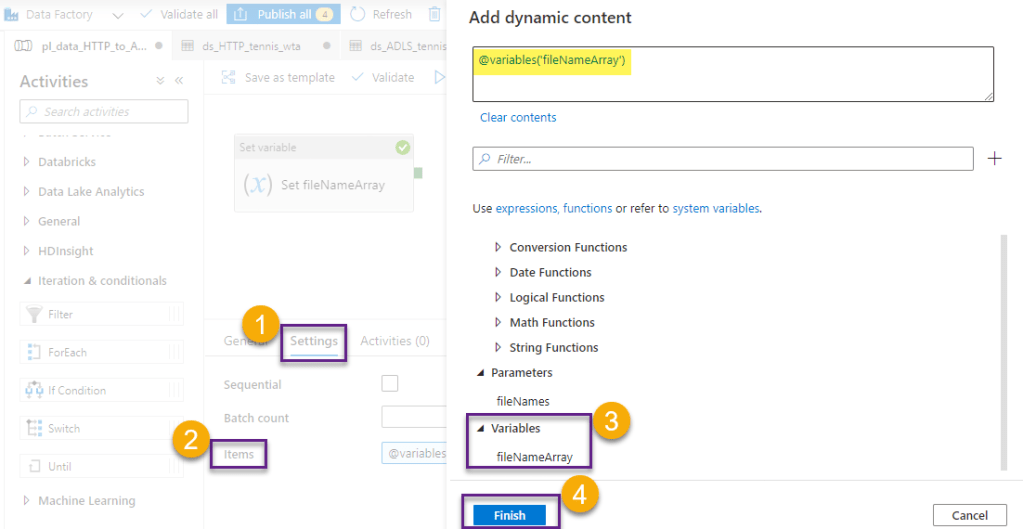Screen dimensions: 1023x529
Task: Switch to the Settings tab
Action: (313, 341)
